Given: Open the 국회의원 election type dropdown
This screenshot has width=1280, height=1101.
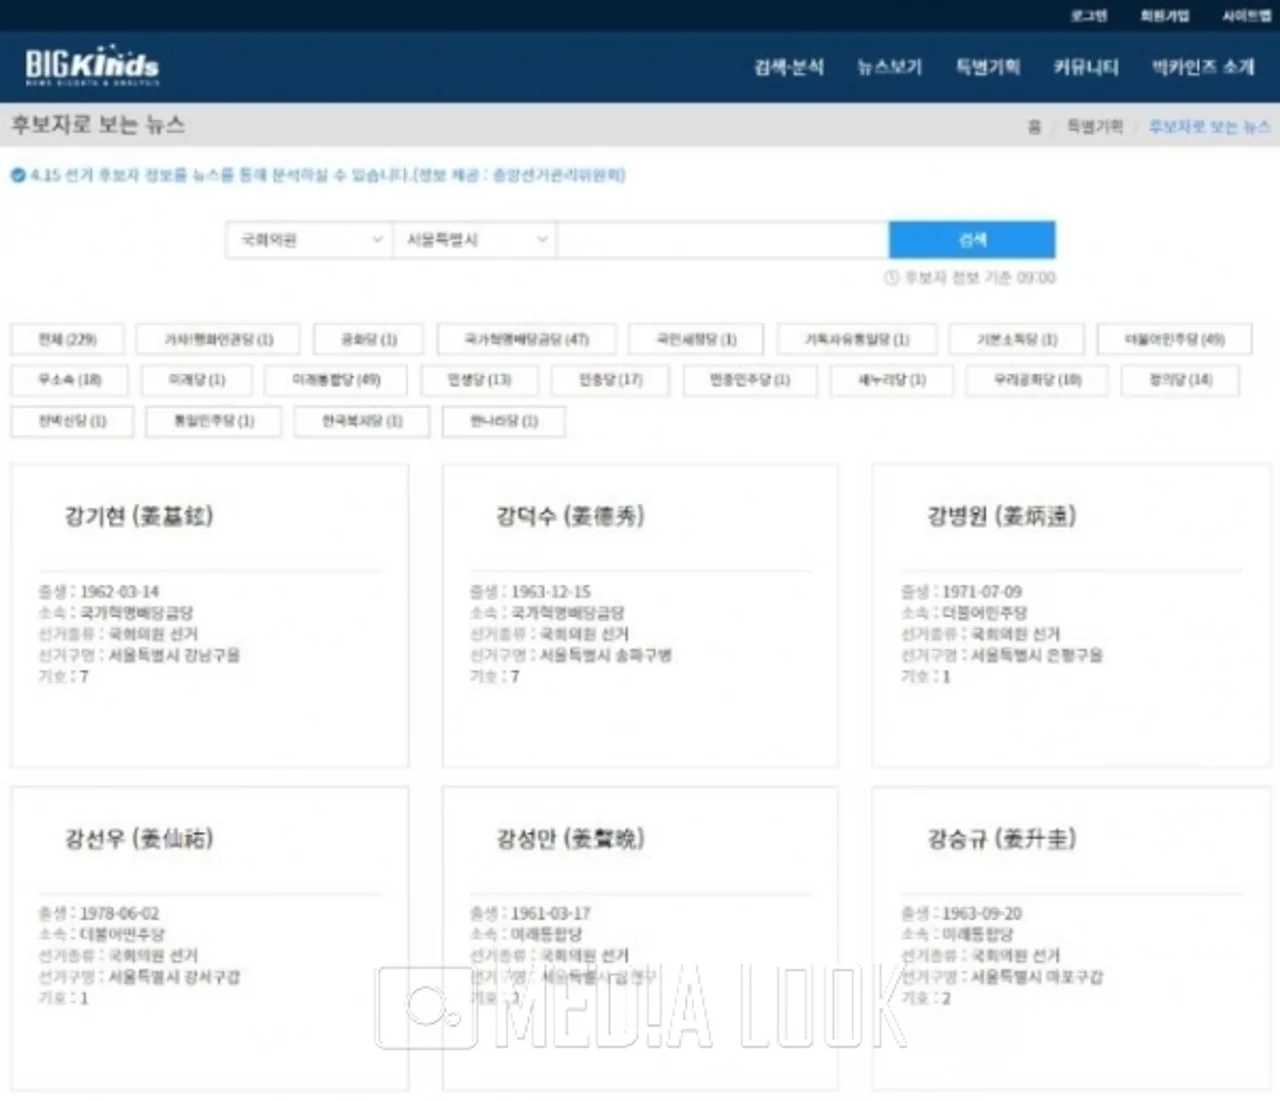Looking at the screenshot, I should click(x=308, y=240).
